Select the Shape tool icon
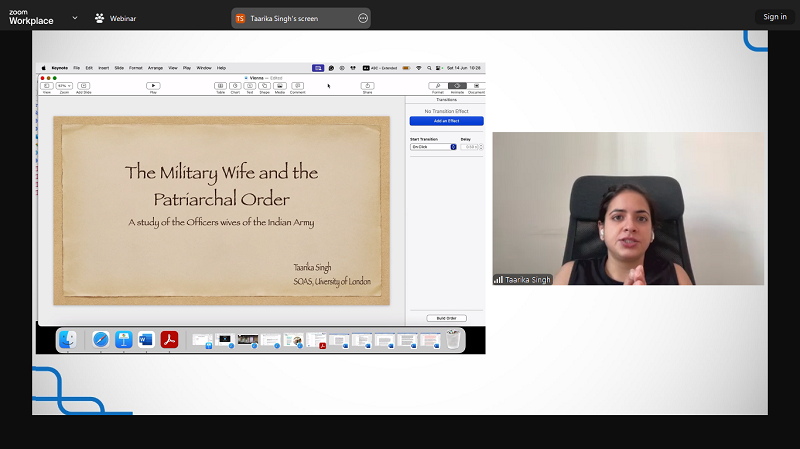 (x=265, y=86)
